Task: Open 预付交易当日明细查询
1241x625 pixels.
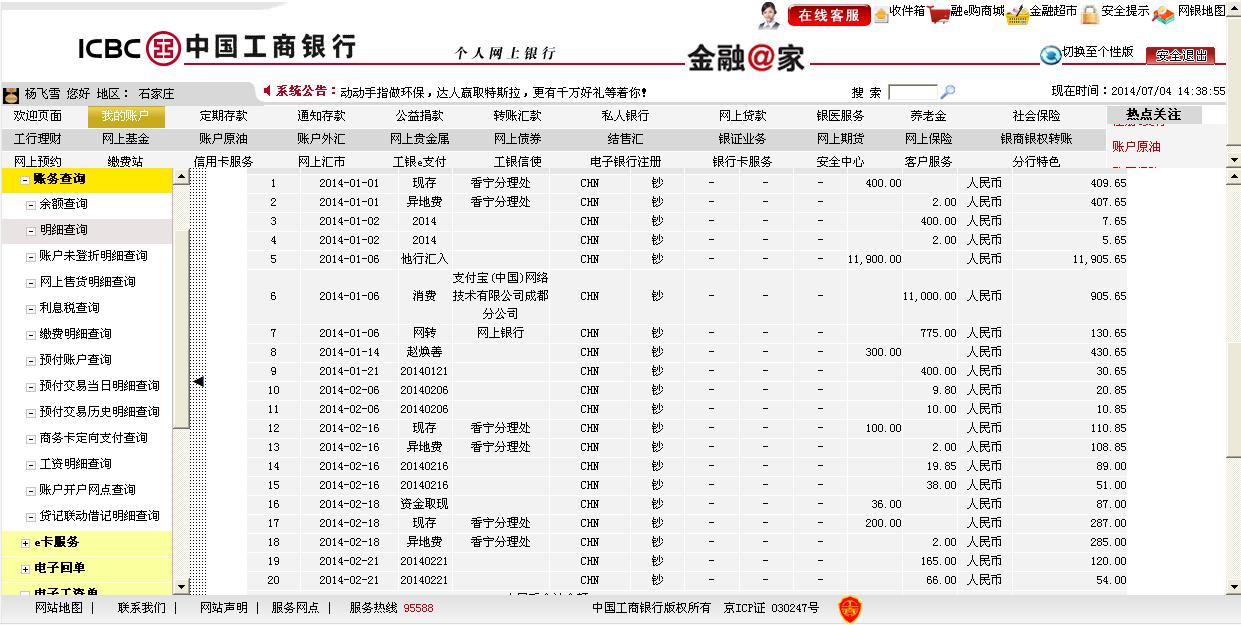Action: (x=99, y=386)
